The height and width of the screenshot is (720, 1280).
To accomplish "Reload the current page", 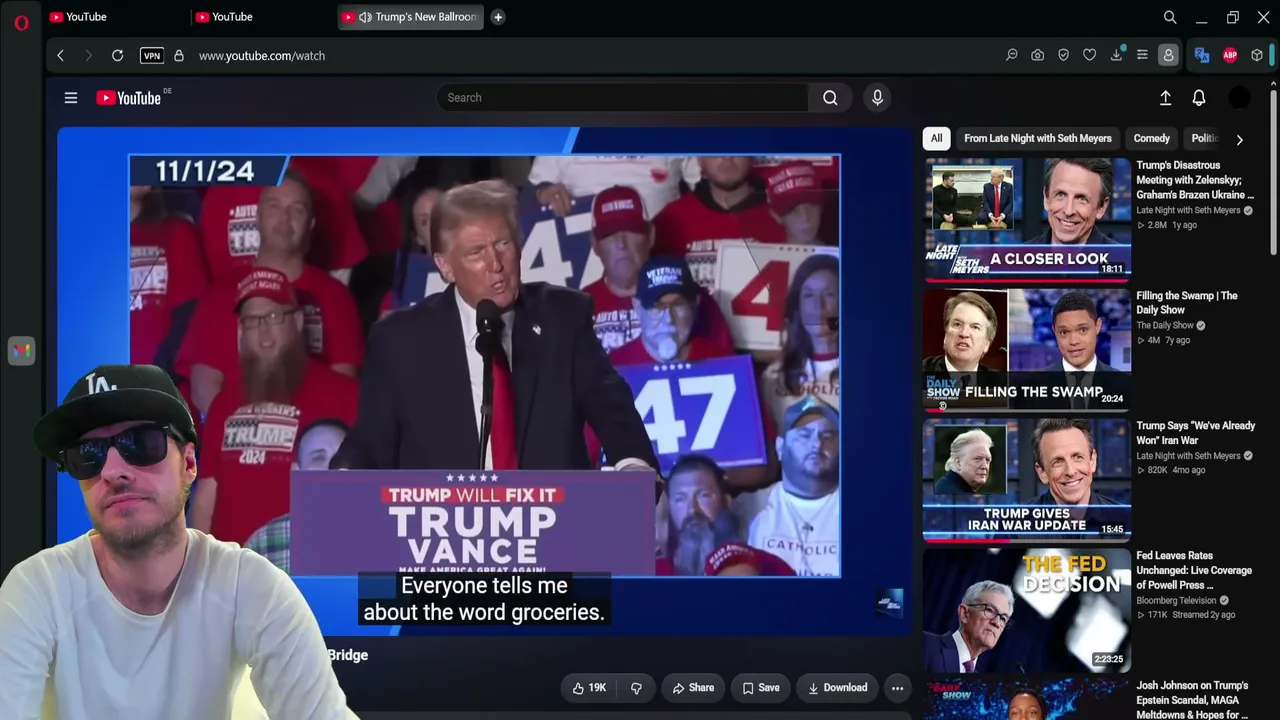I will click(x=117, y=56).
